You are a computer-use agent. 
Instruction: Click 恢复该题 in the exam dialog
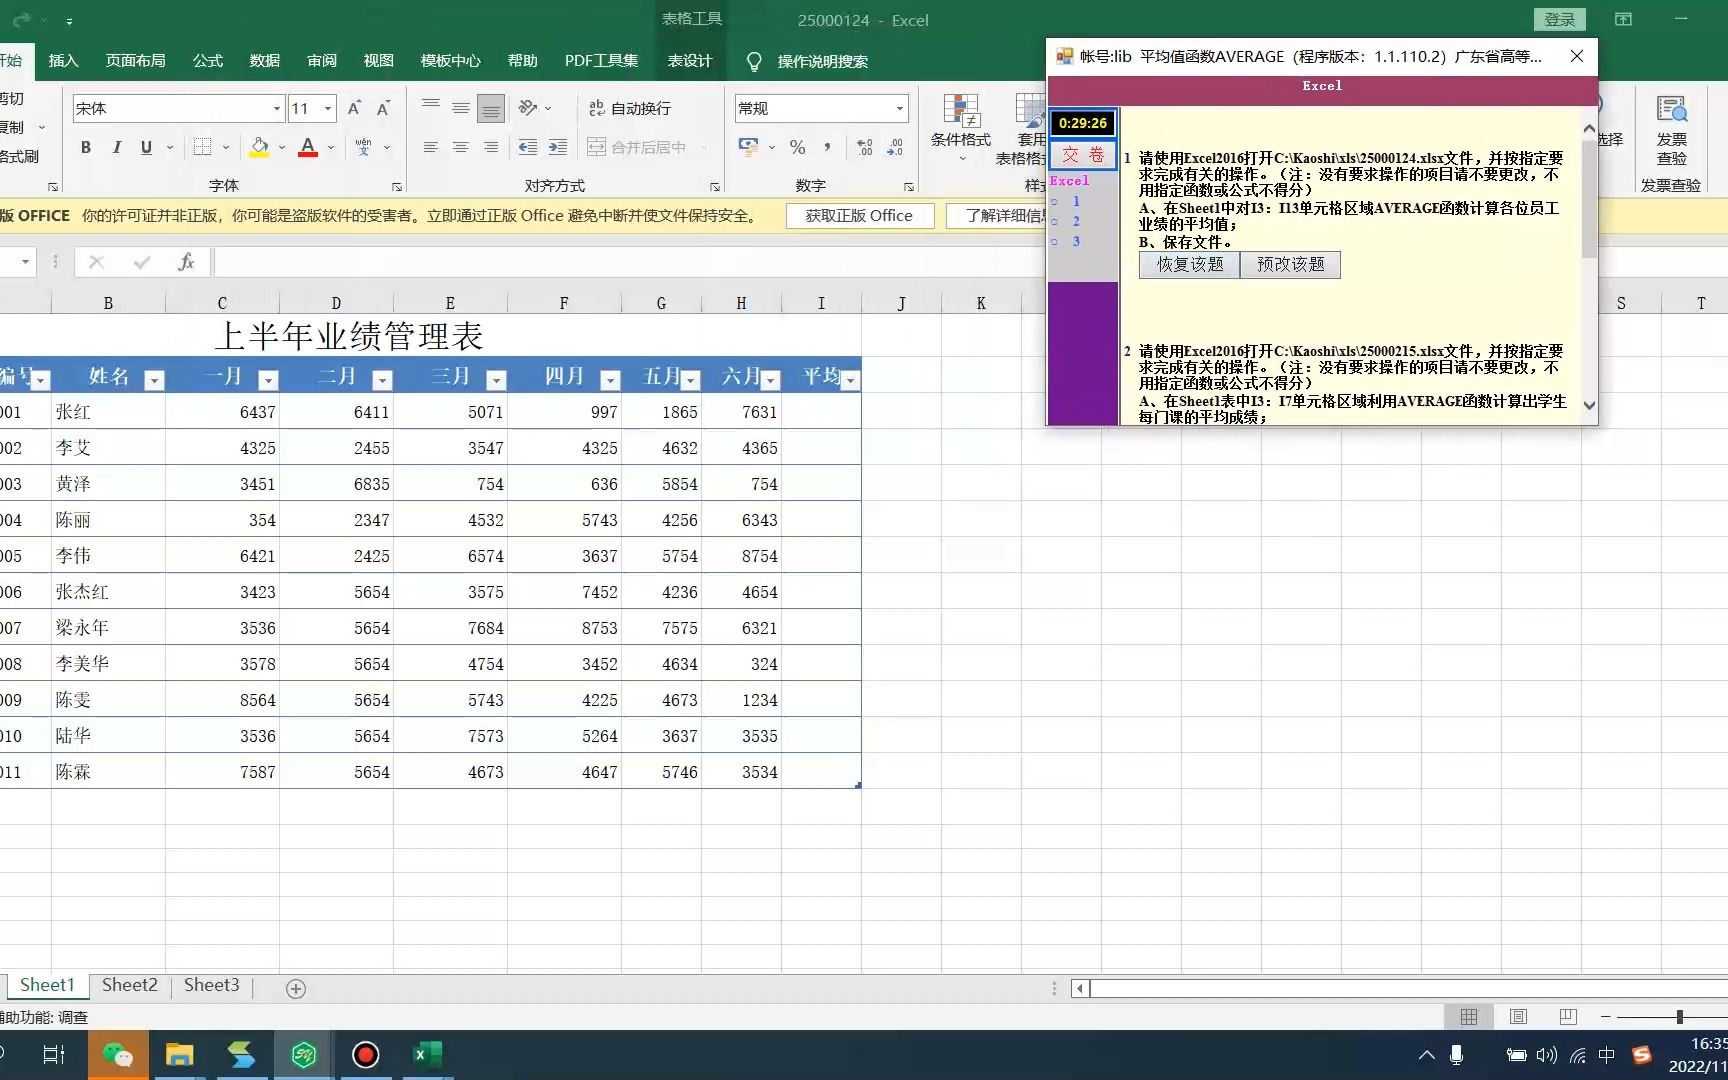pos(1188,264)
